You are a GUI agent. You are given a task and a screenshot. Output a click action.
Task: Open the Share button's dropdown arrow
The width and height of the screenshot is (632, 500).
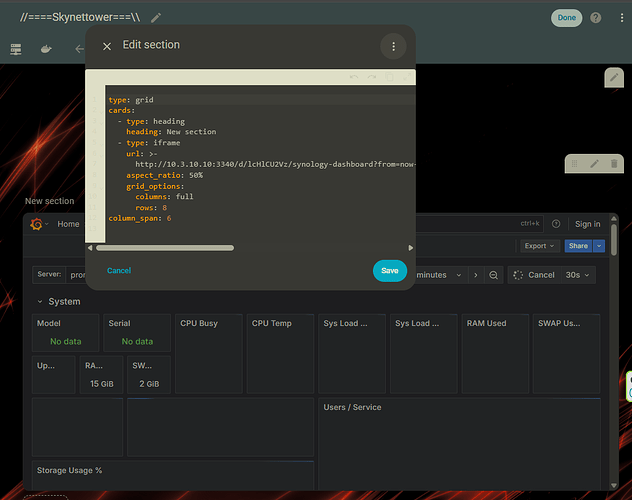click(599, 246)
